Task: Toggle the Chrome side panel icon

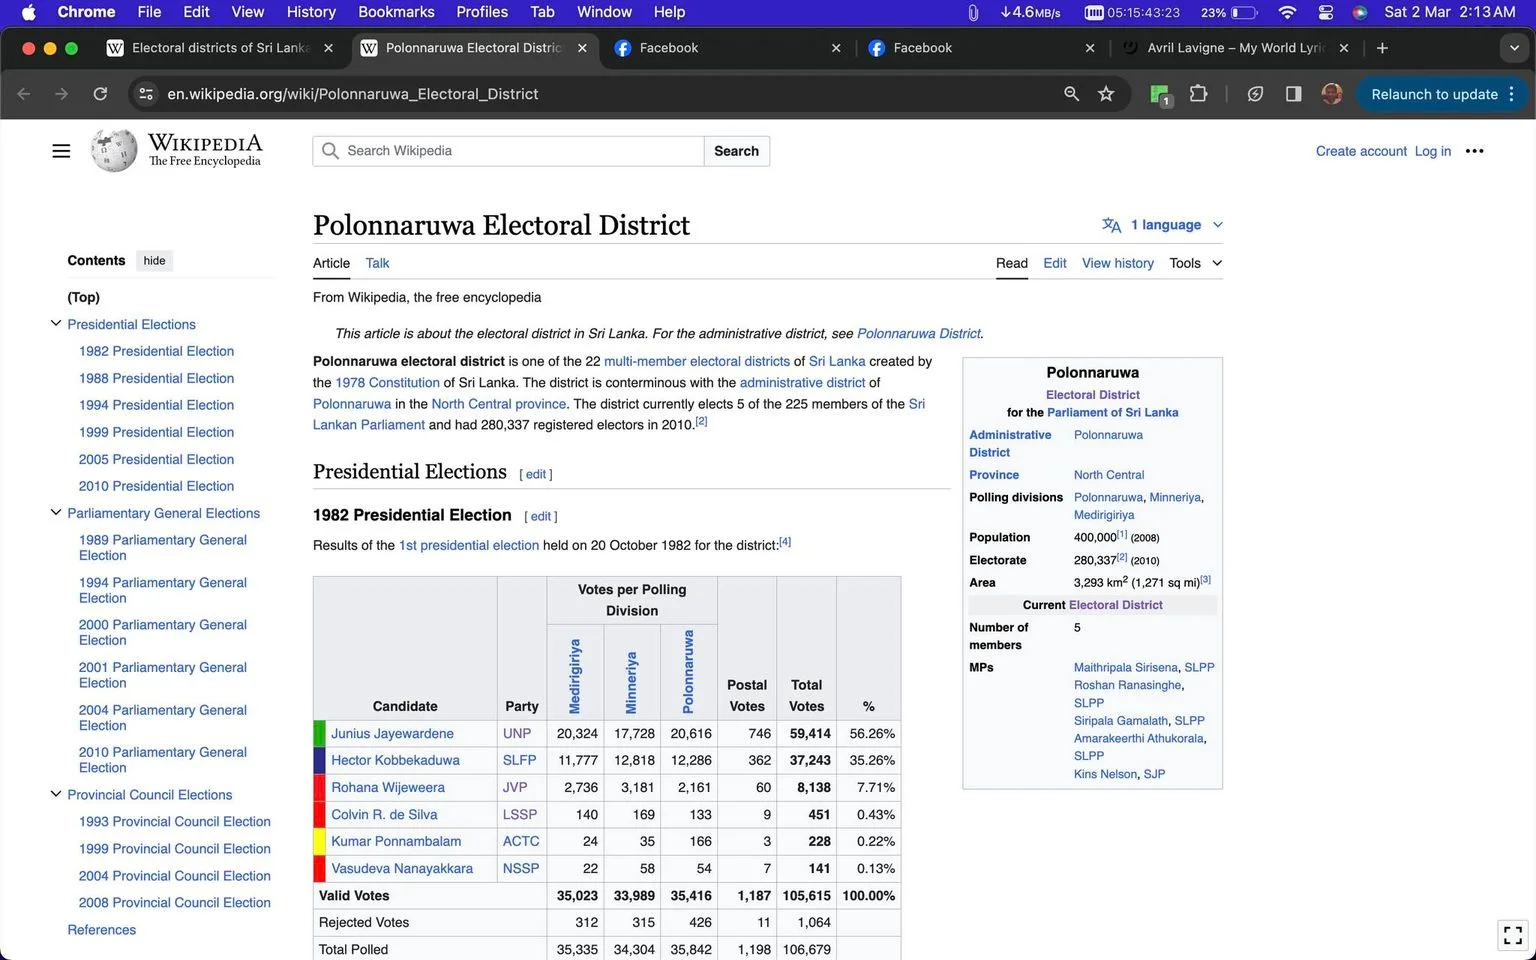Action: pos(1293,94)
